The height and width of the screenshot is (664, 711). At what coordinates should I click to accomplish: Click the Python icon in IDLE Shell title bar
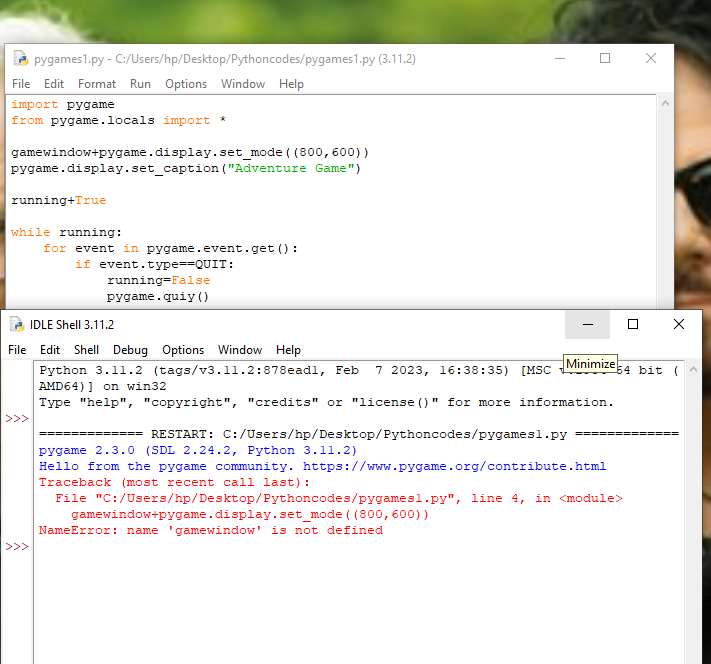[x=17, y=325]
